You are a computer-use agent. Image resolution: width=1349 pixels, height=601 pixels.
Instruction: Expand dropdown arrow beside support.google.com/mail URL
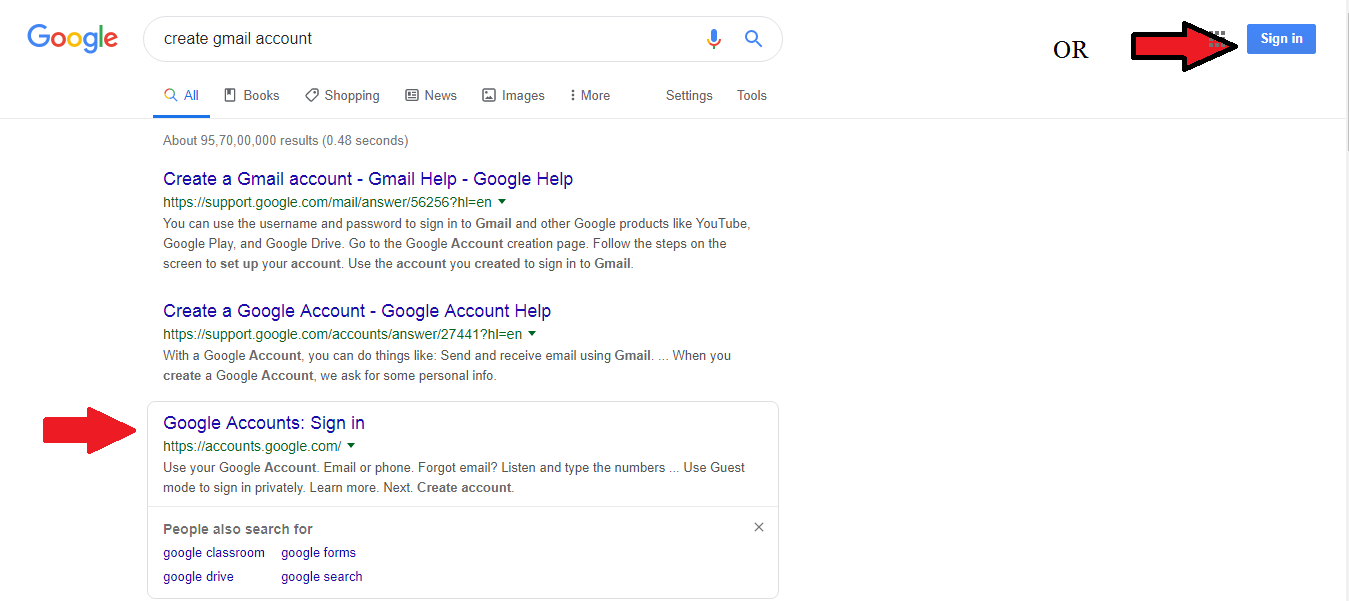click(x=502, y=202)
